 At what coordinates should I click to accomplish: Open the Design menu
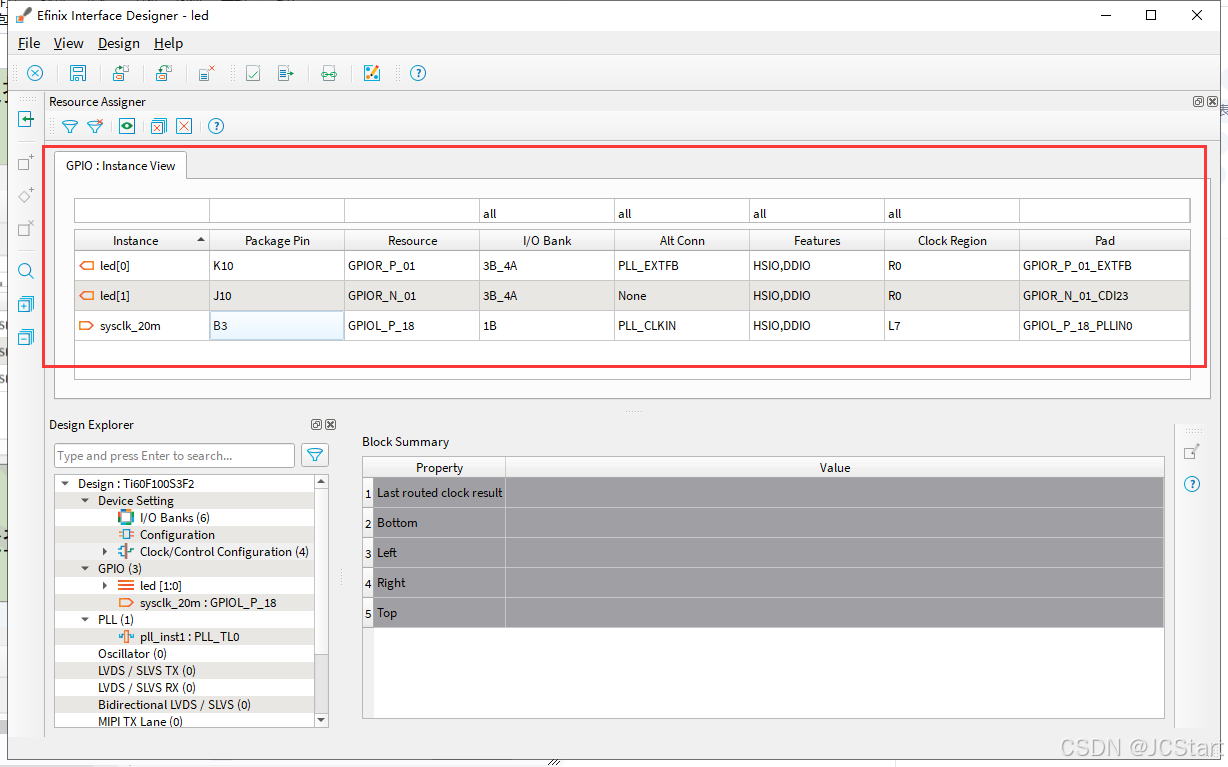click(x=119, y=43)
